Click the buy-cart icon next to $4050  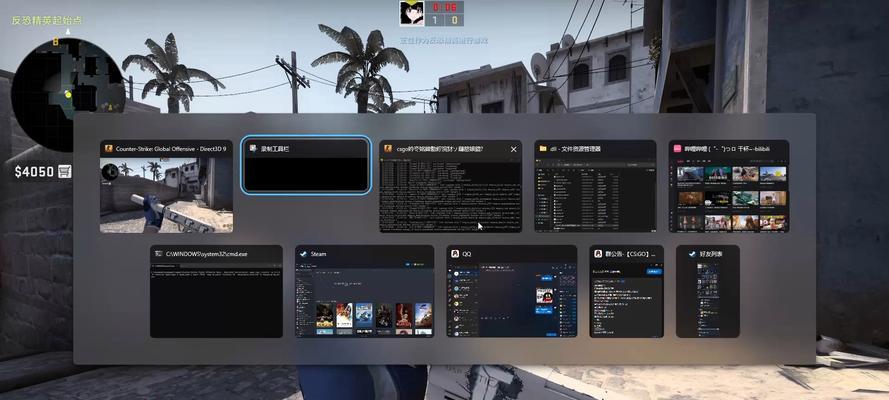[65, 172]
